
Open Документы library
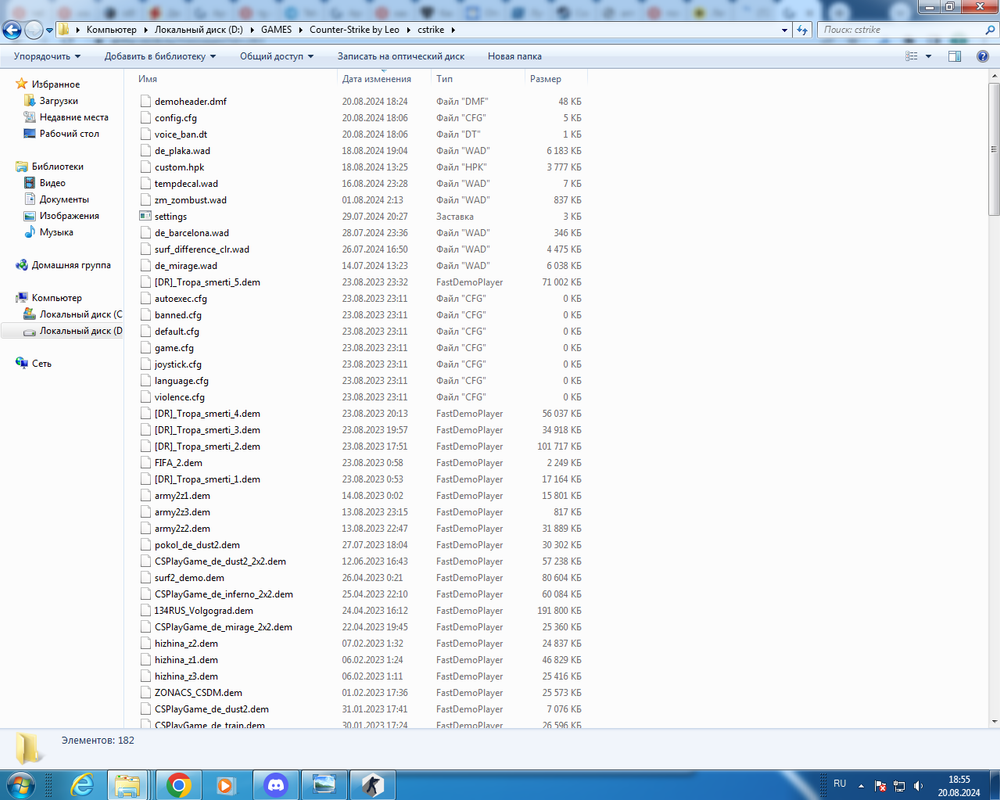64,200
